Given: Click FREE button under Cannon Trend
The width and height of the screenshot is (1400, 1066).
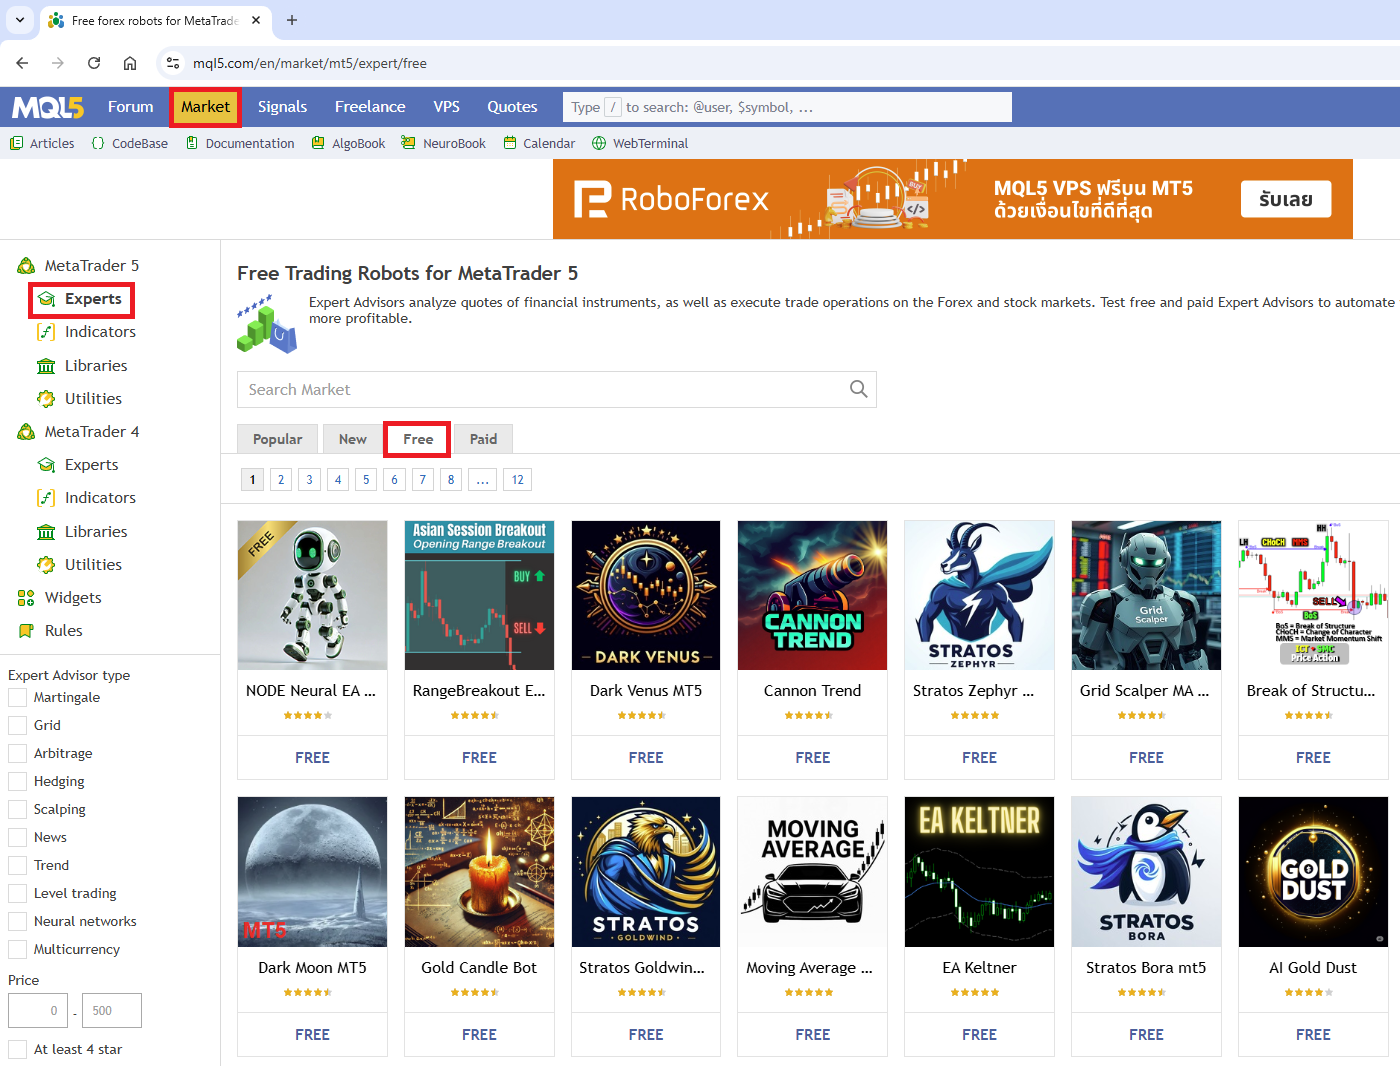Looking at the screenshot, I should pyautogui.click(x=812, y=758).
